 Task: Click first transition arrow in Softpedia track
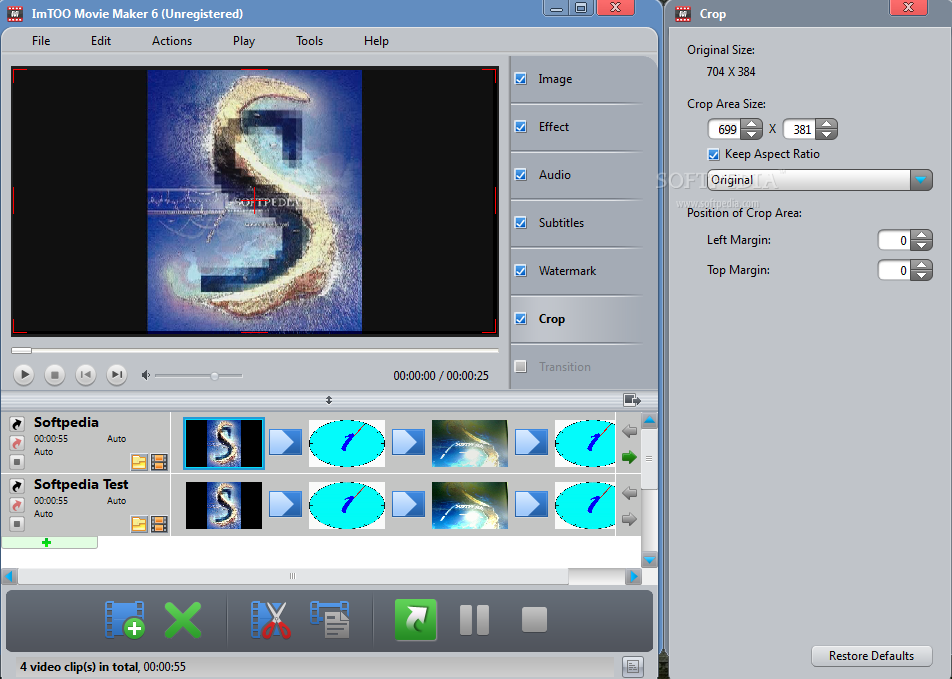pyautogui.click(x=285, y=442)
